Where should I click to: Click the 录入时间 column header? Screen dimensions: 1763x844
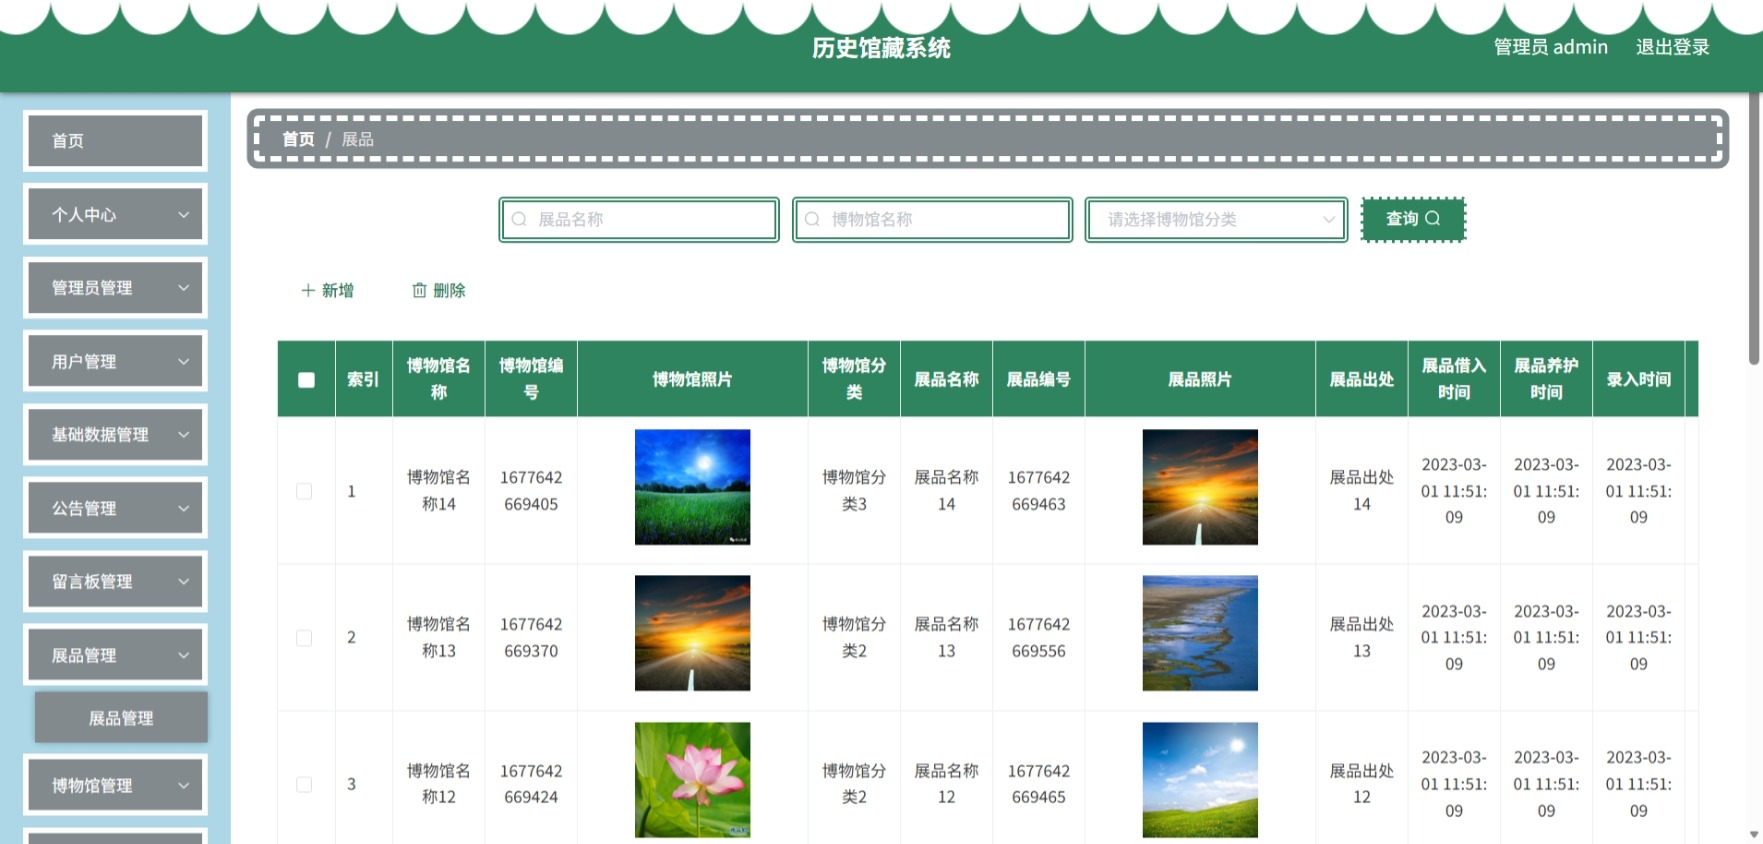(1638, 379)
